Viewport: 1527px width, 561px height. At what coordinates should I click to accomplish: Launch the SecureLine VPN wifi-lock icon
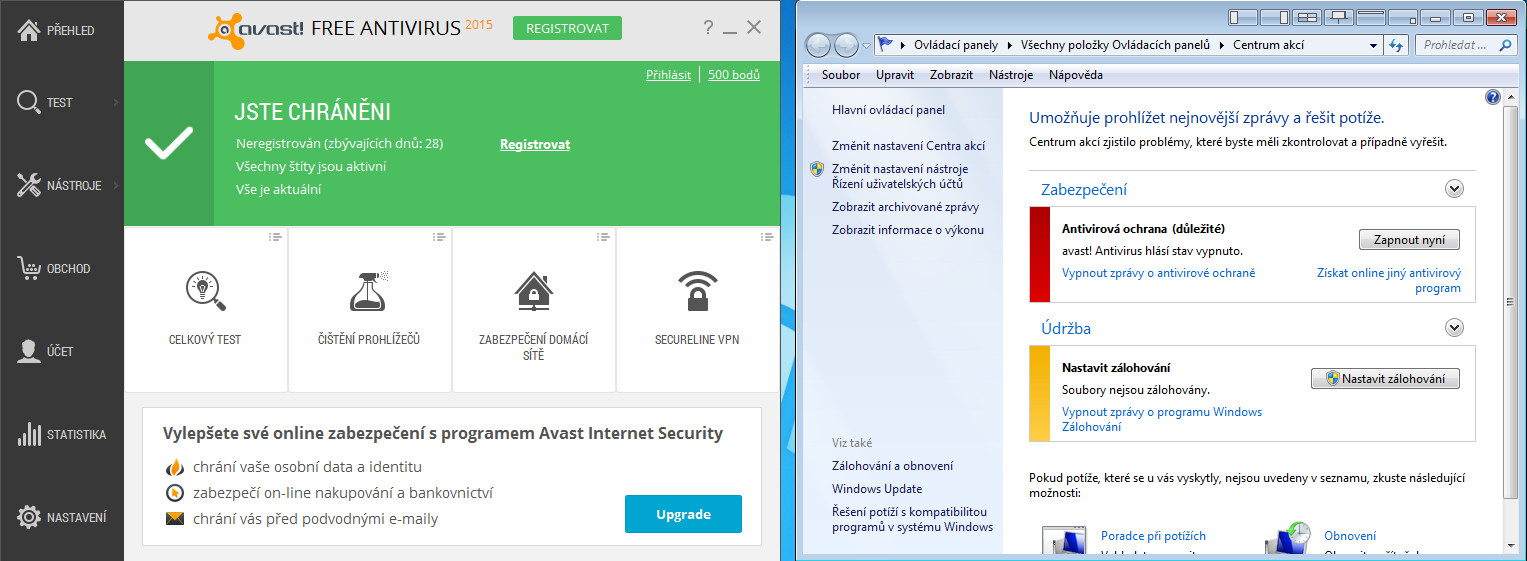[697, 290]
